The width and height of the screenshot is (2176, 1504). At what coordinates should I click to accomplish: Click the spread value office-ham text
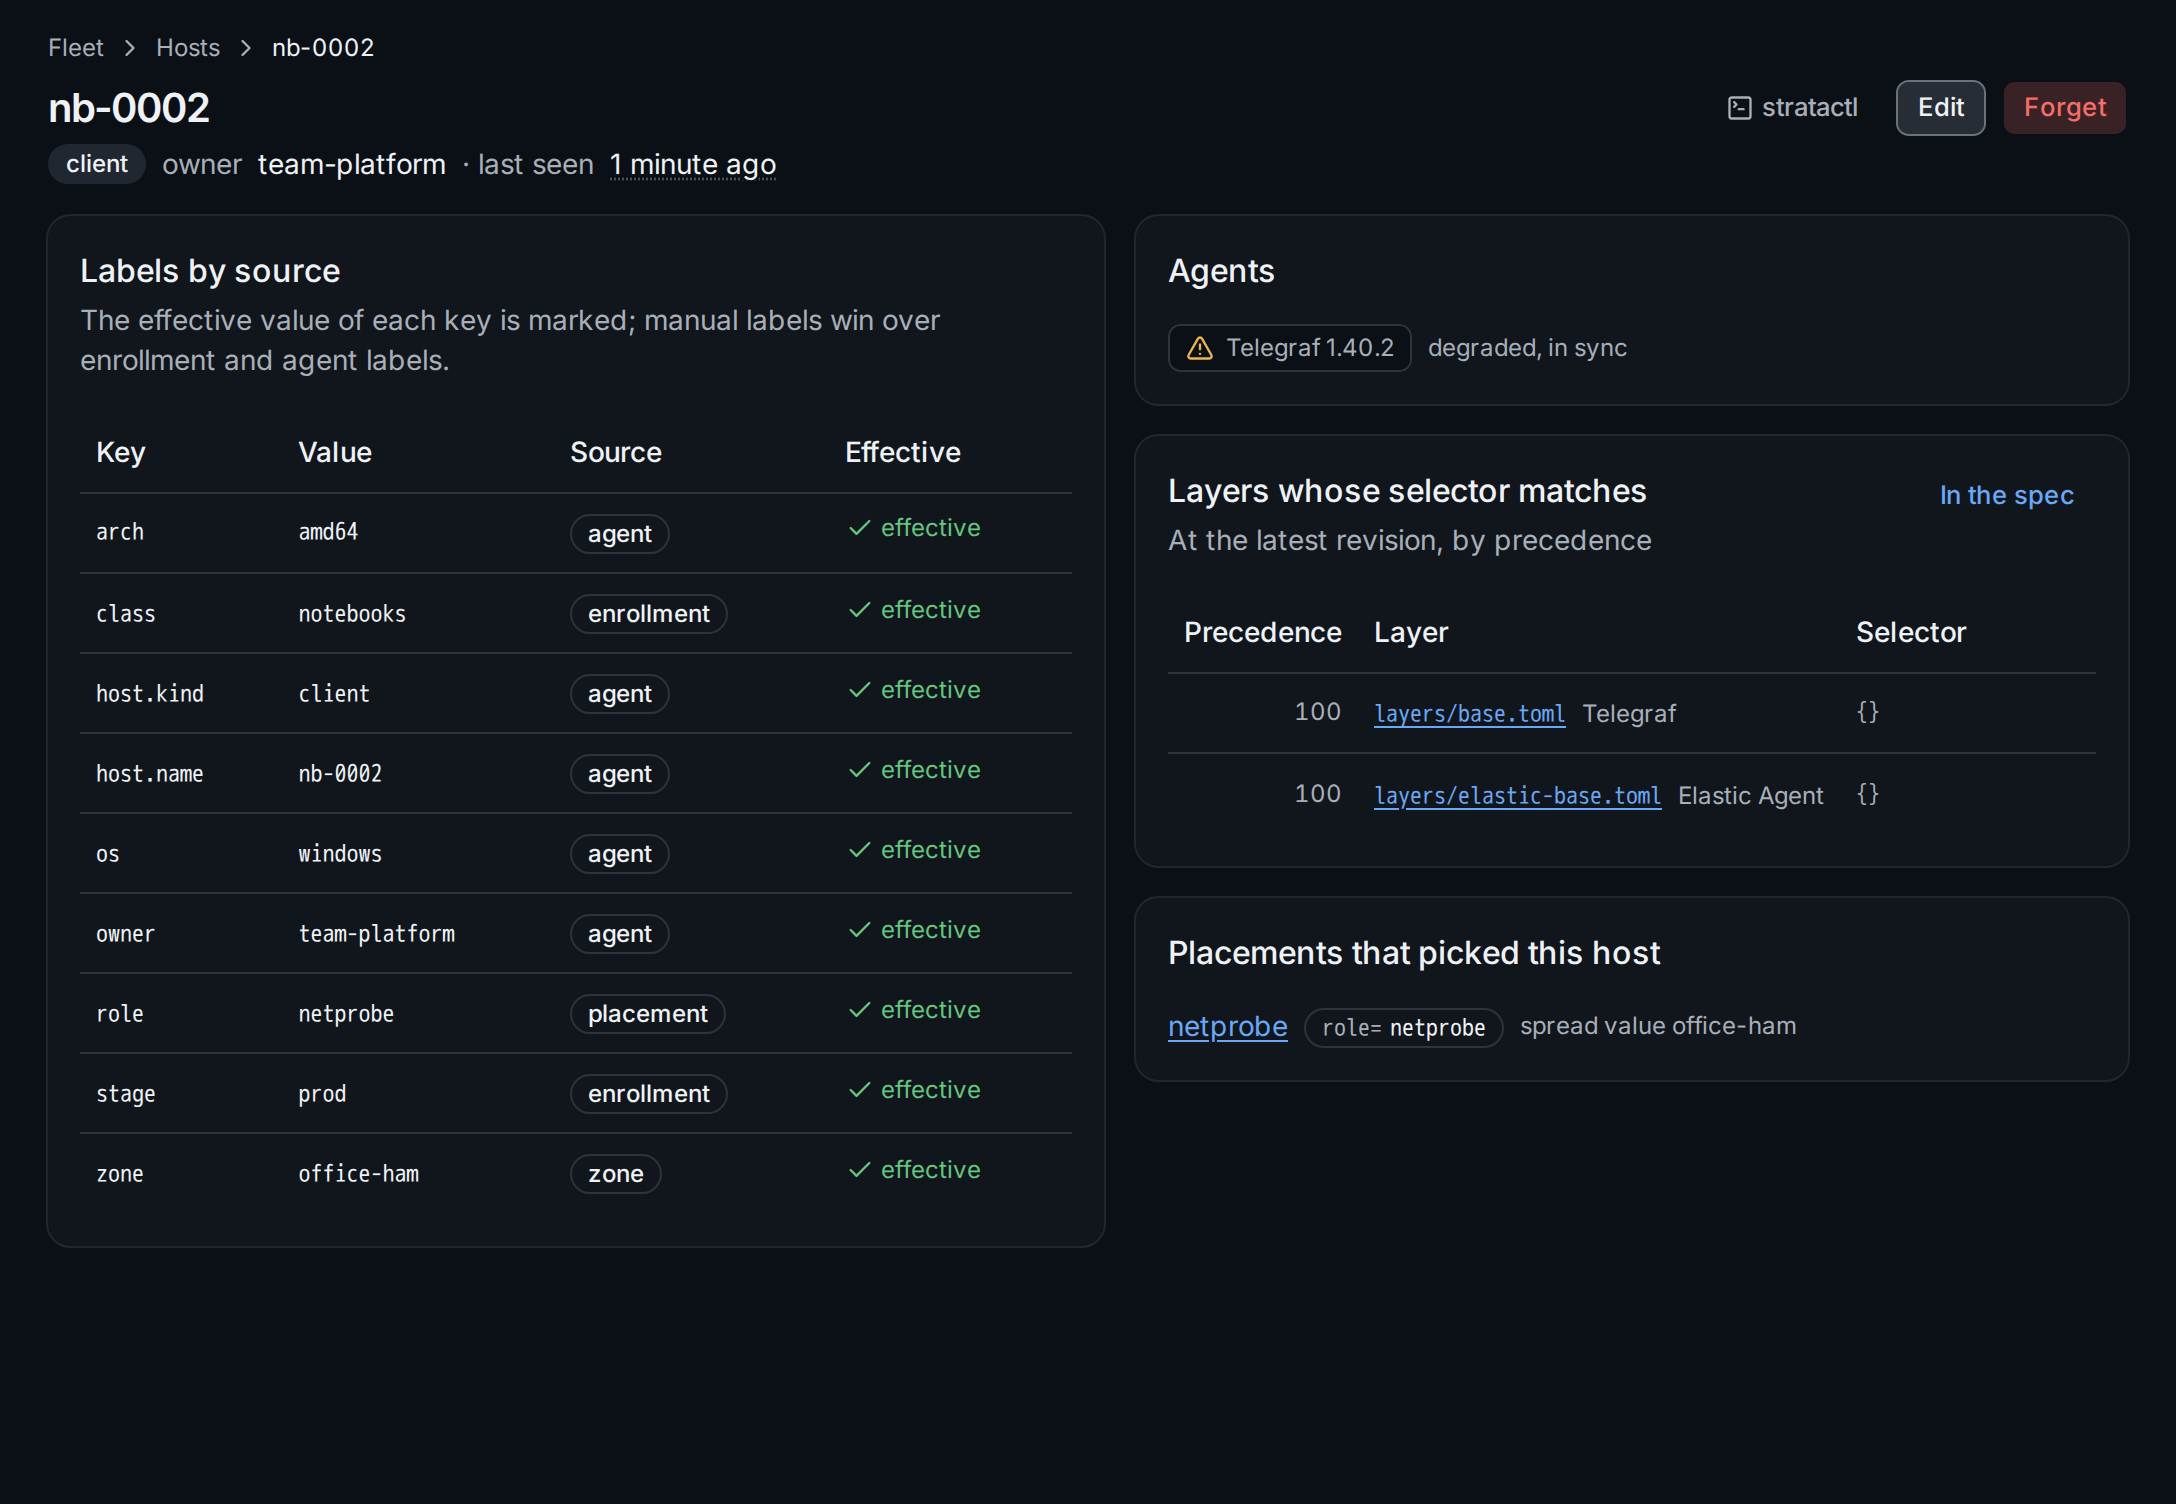[x=1658, y=1027]
